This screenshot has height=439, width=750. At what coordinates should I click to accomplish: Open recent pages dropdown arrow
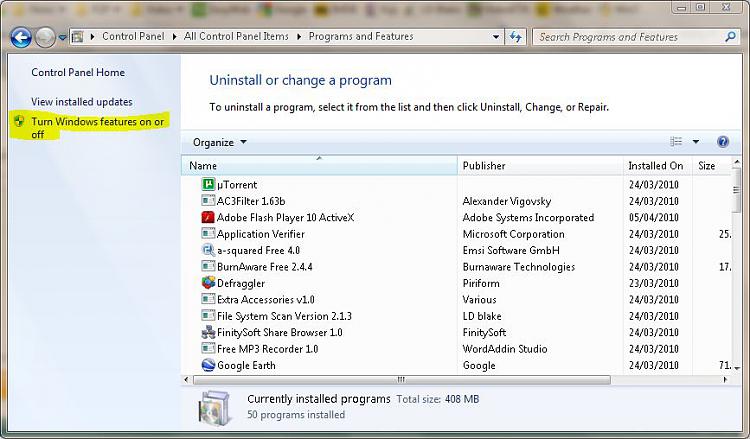point(62,37)
